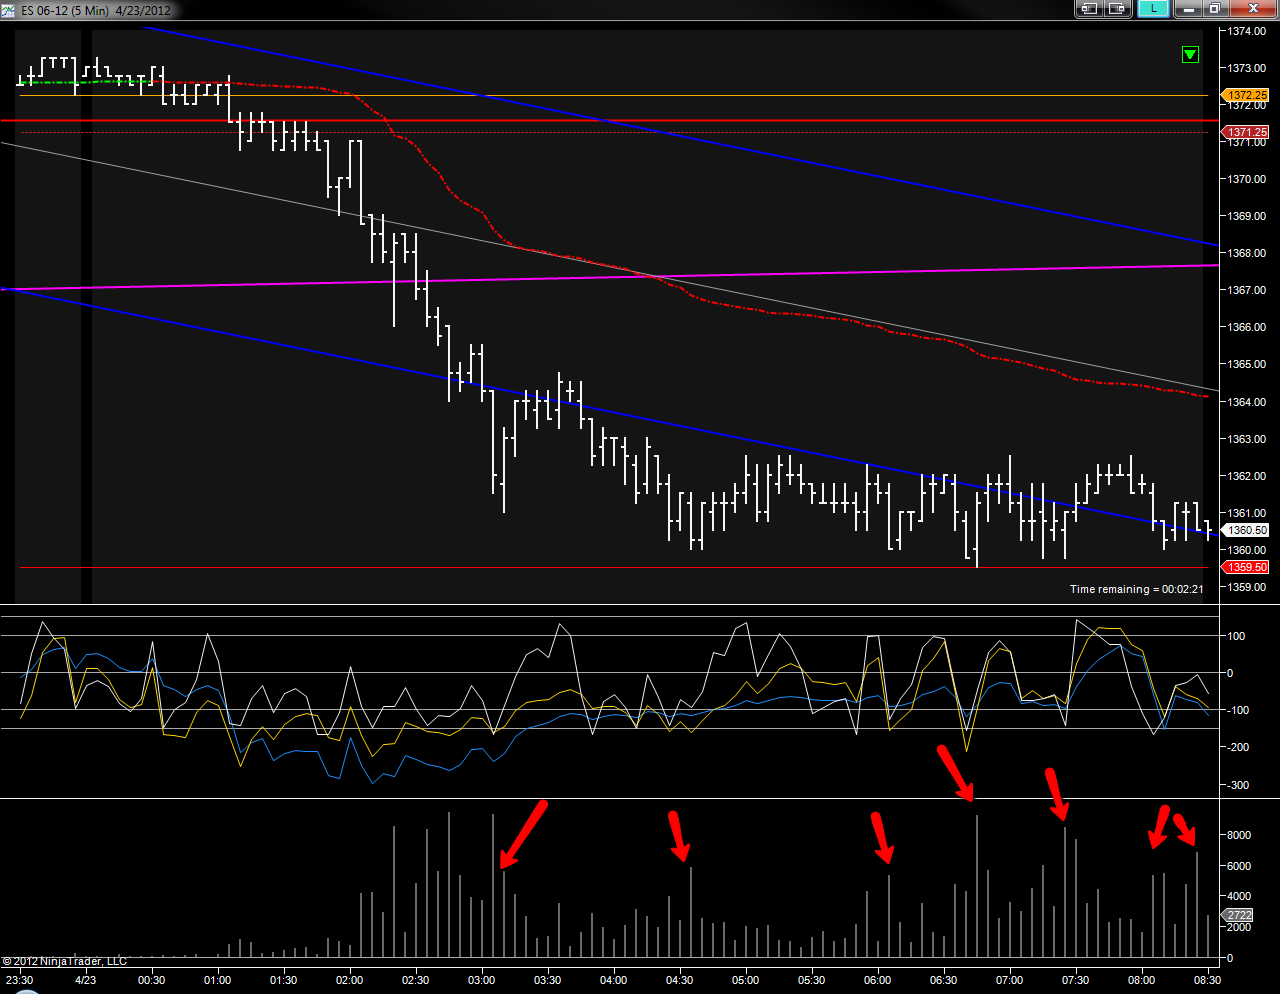Select the white 1360.50 last price marker

(x=1246, y=531)
